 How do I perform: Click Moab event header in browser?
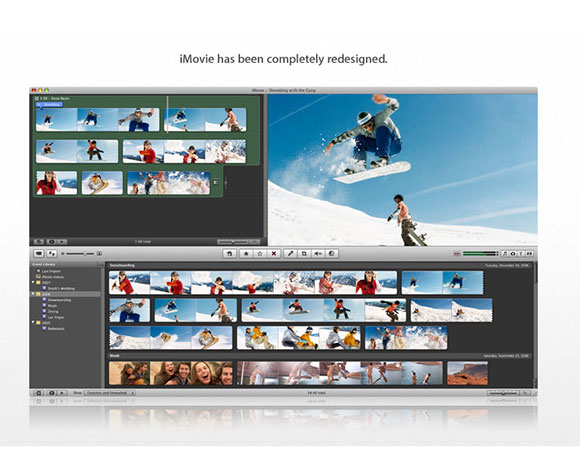(x=320, y=356)
